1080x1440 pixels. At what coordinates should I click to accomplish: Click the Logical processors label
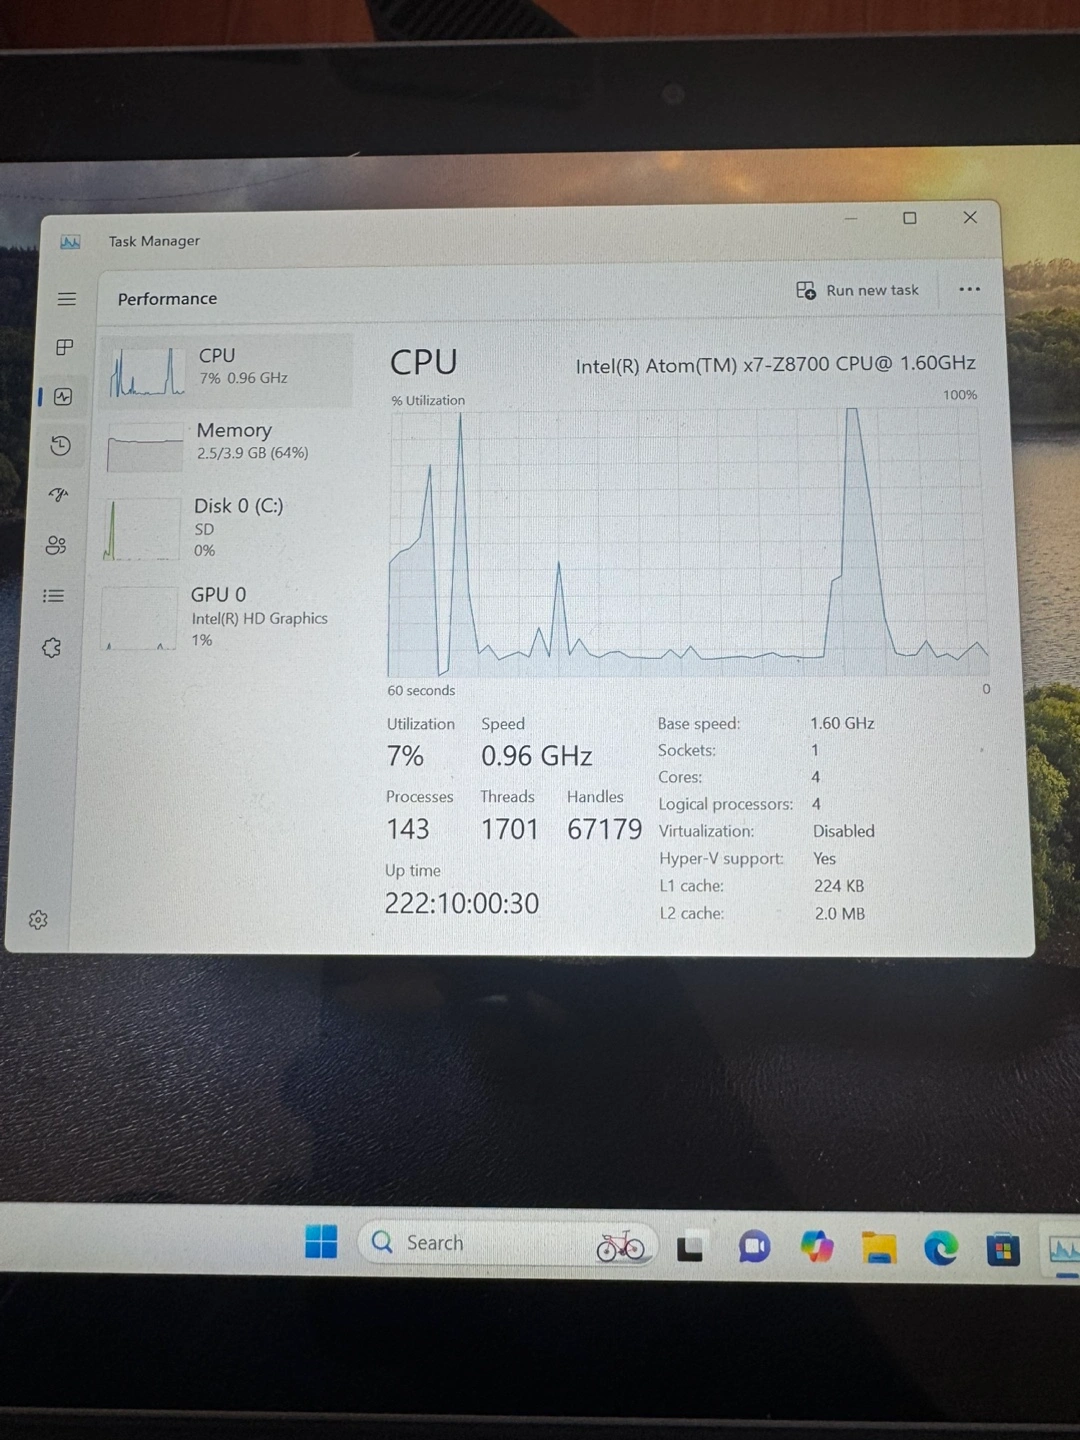[x=726, y=804]
